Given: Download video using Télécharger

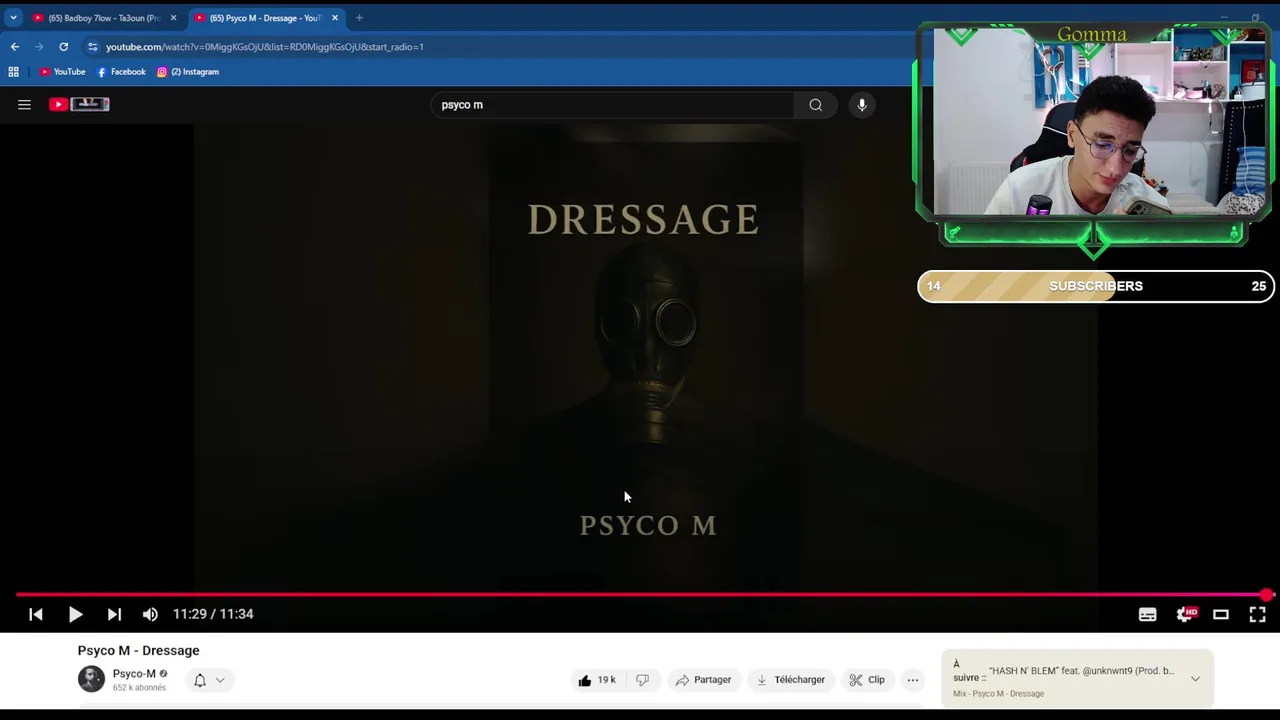Looking at the screenshot, I should 791,680.
